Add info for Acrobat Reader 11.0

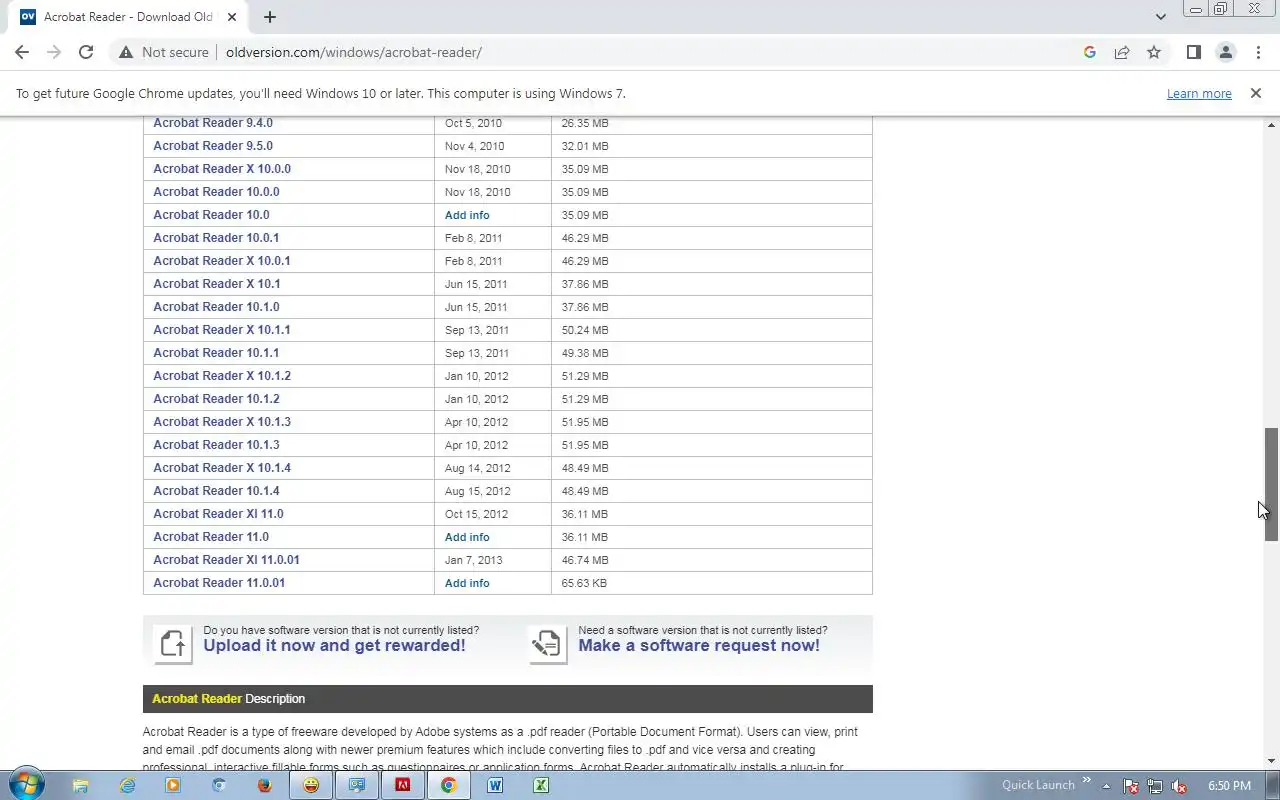[467, 537]
